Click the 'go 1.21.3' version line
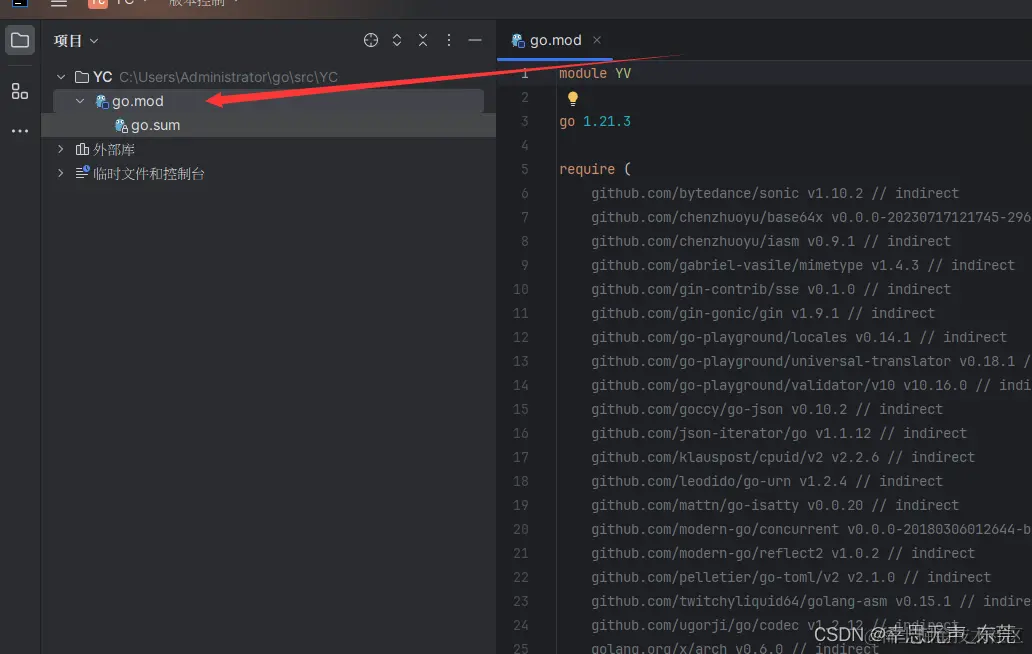1032x654 pixels. click(x=595, y=121)
